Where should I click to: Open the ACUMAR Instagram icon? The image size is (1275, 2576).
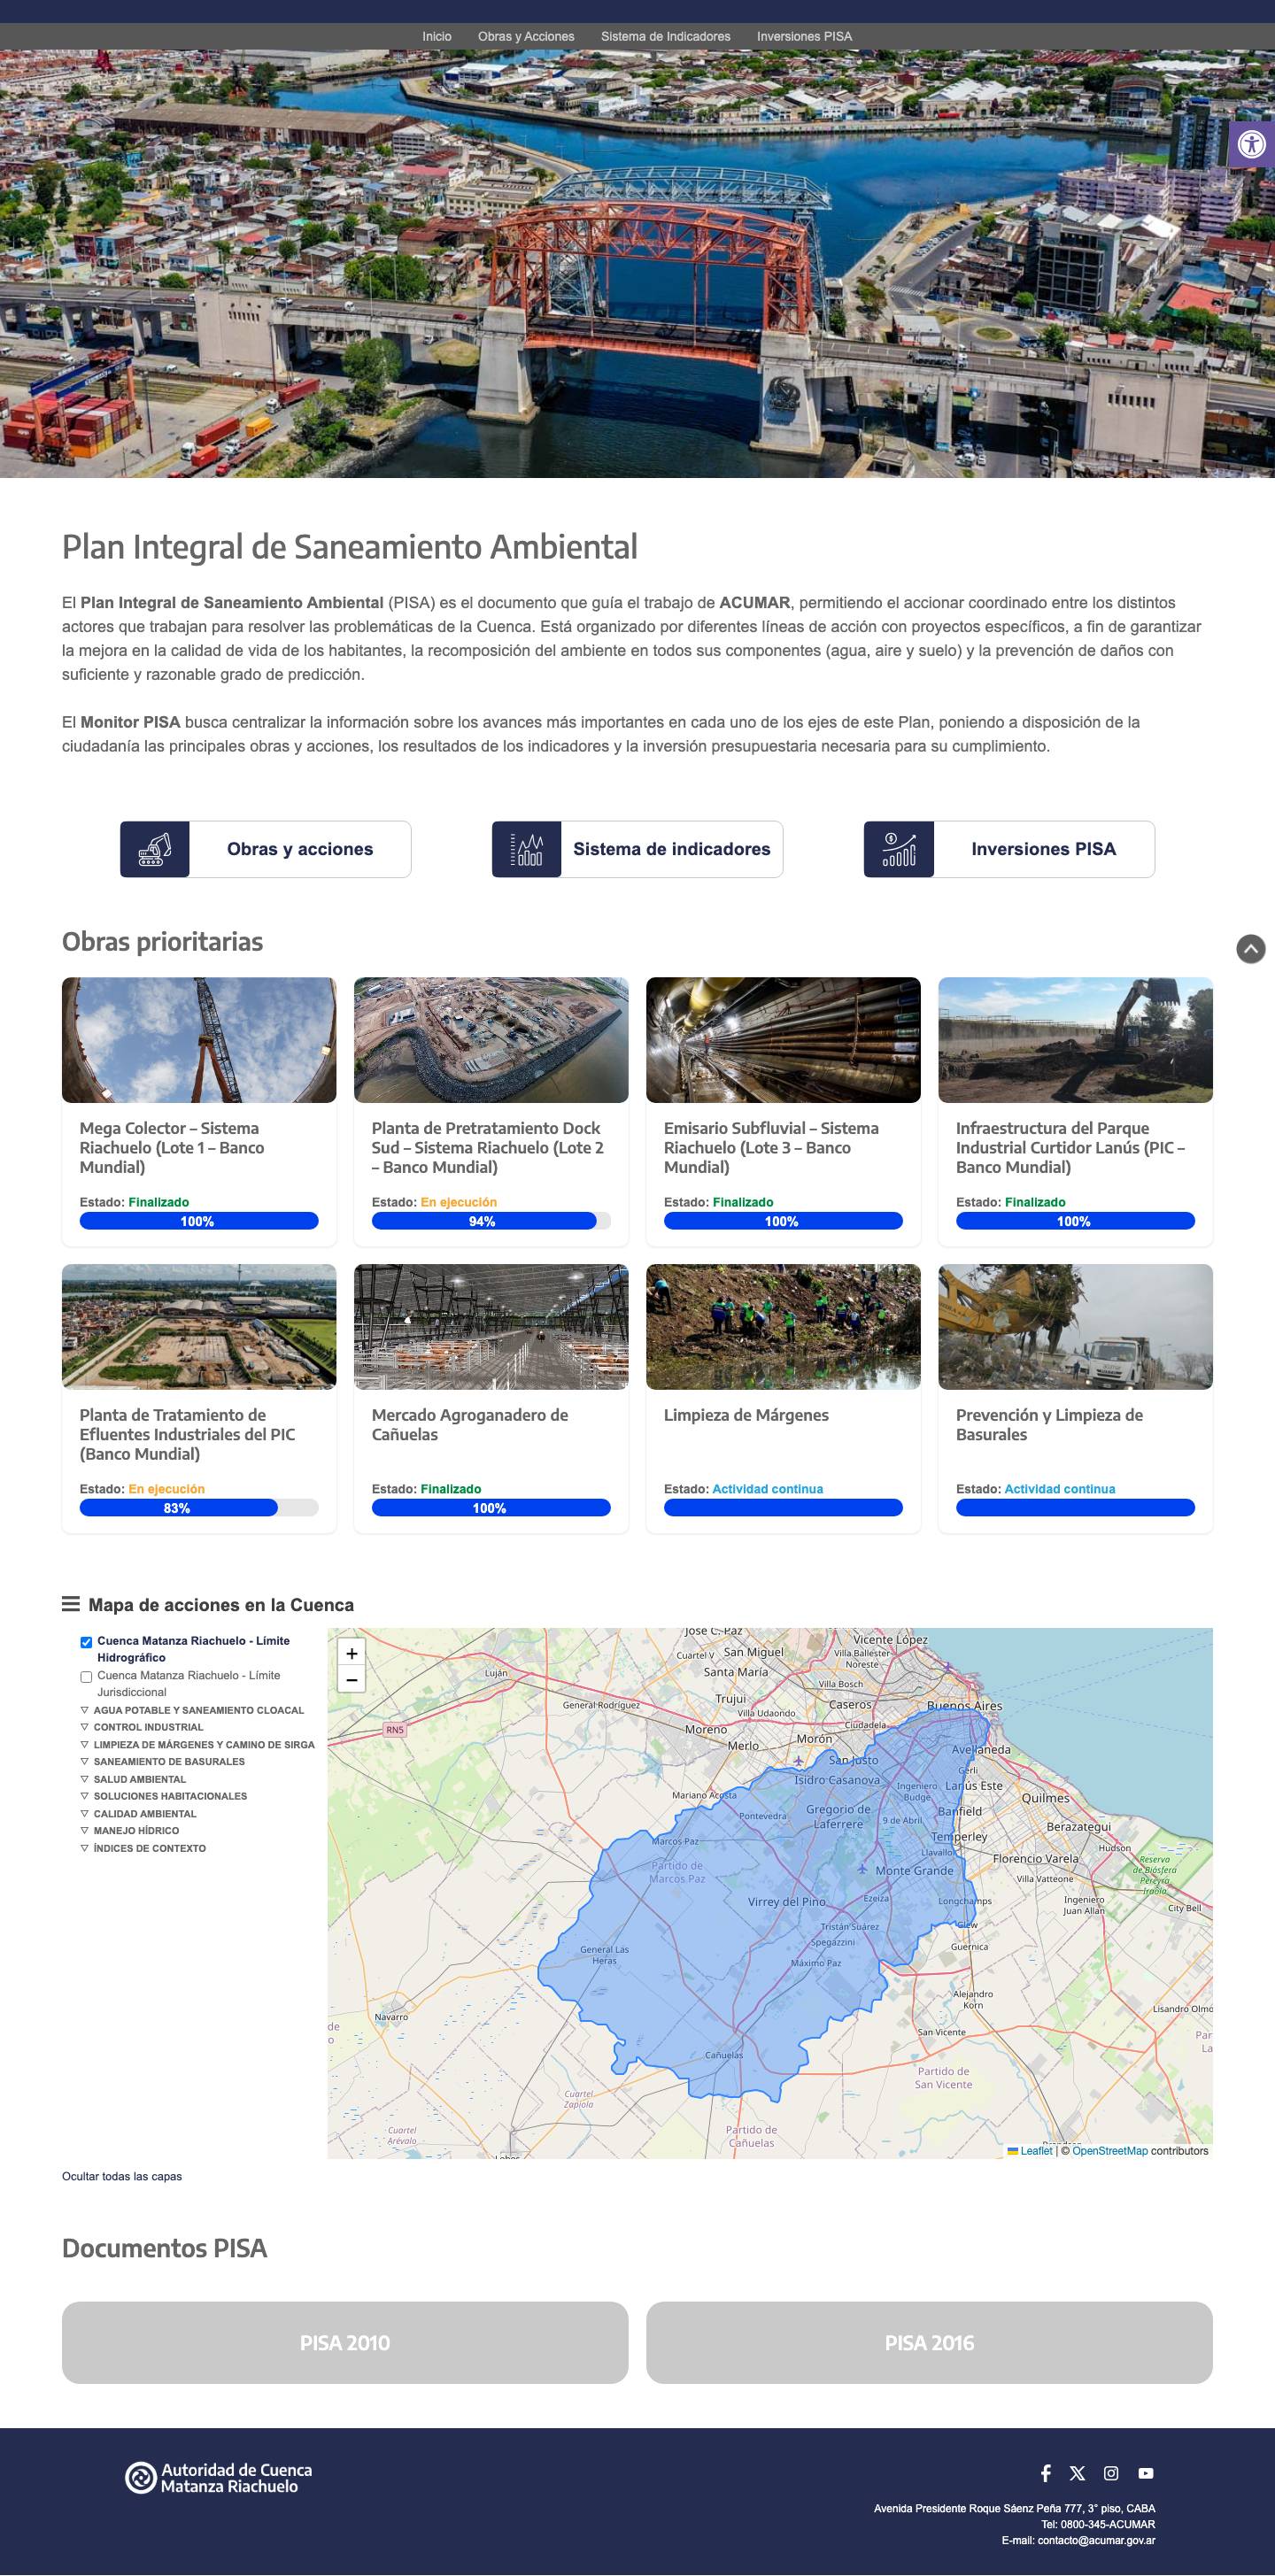pos(1111,2473)
